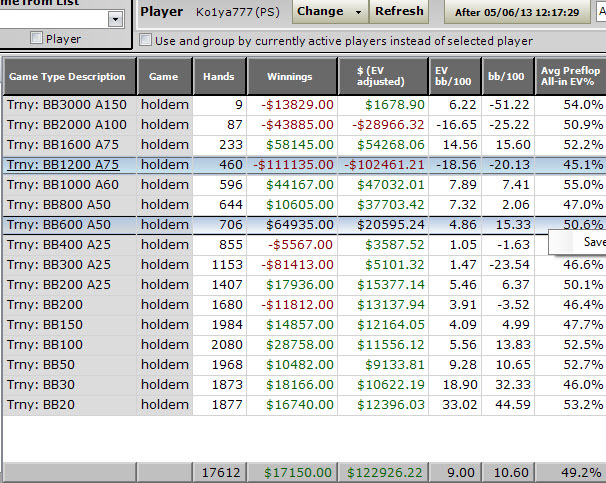
Task: Choose Save from the context menu
Action: click(x=593, y=241)
